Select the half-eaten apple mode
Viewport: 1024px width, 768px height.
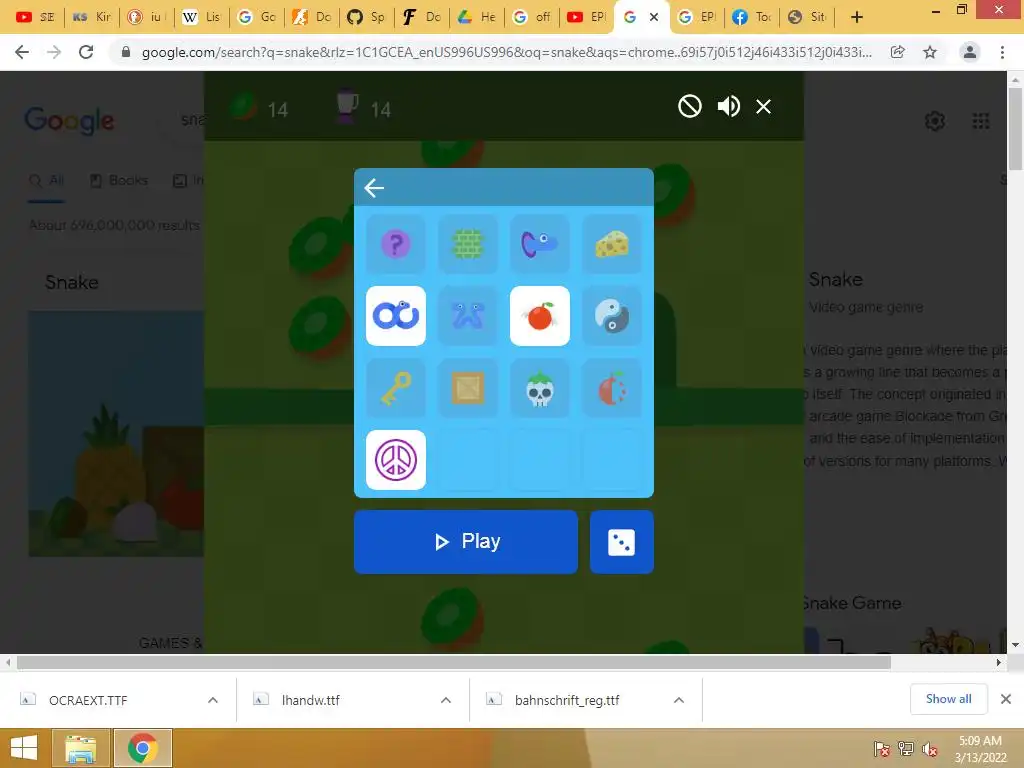611,388
